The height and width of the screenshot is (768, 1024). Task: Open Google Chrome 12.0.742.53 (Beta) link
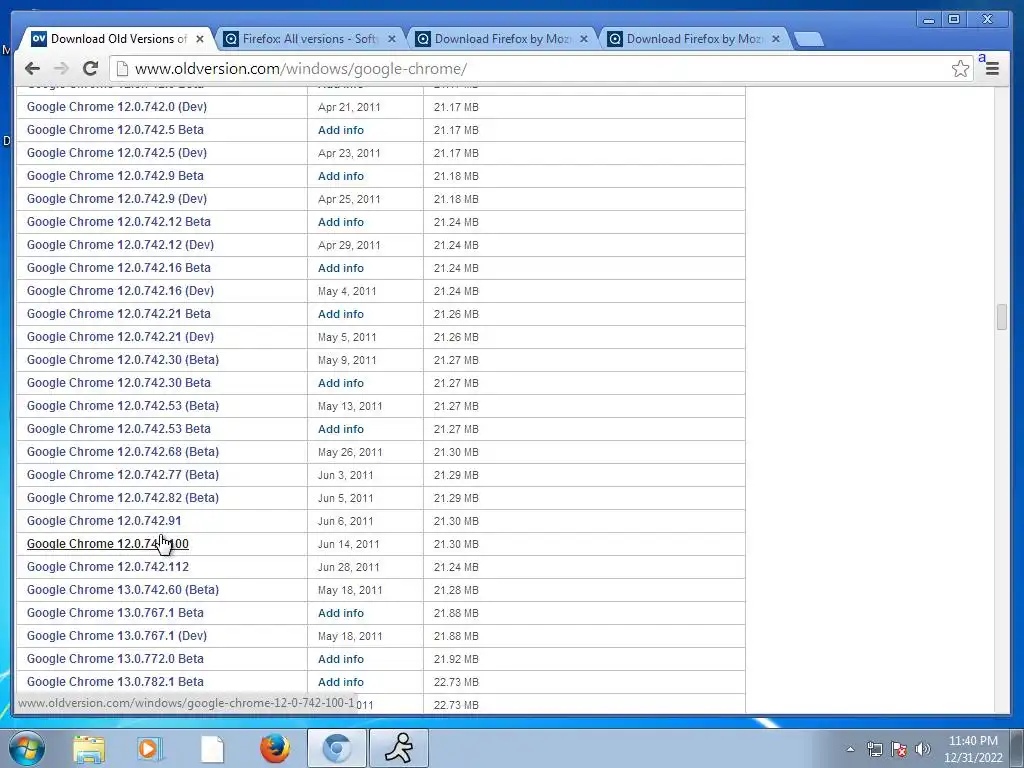123,406
